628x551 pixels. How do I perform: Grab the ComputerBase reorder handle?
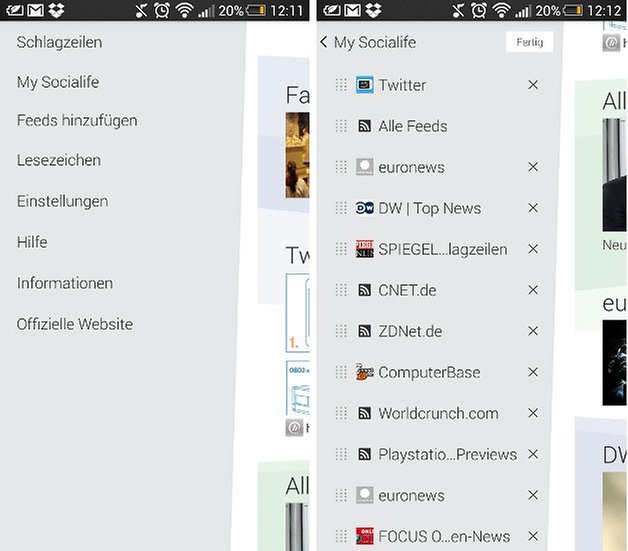pyautogui.click(x=341, y=372)
